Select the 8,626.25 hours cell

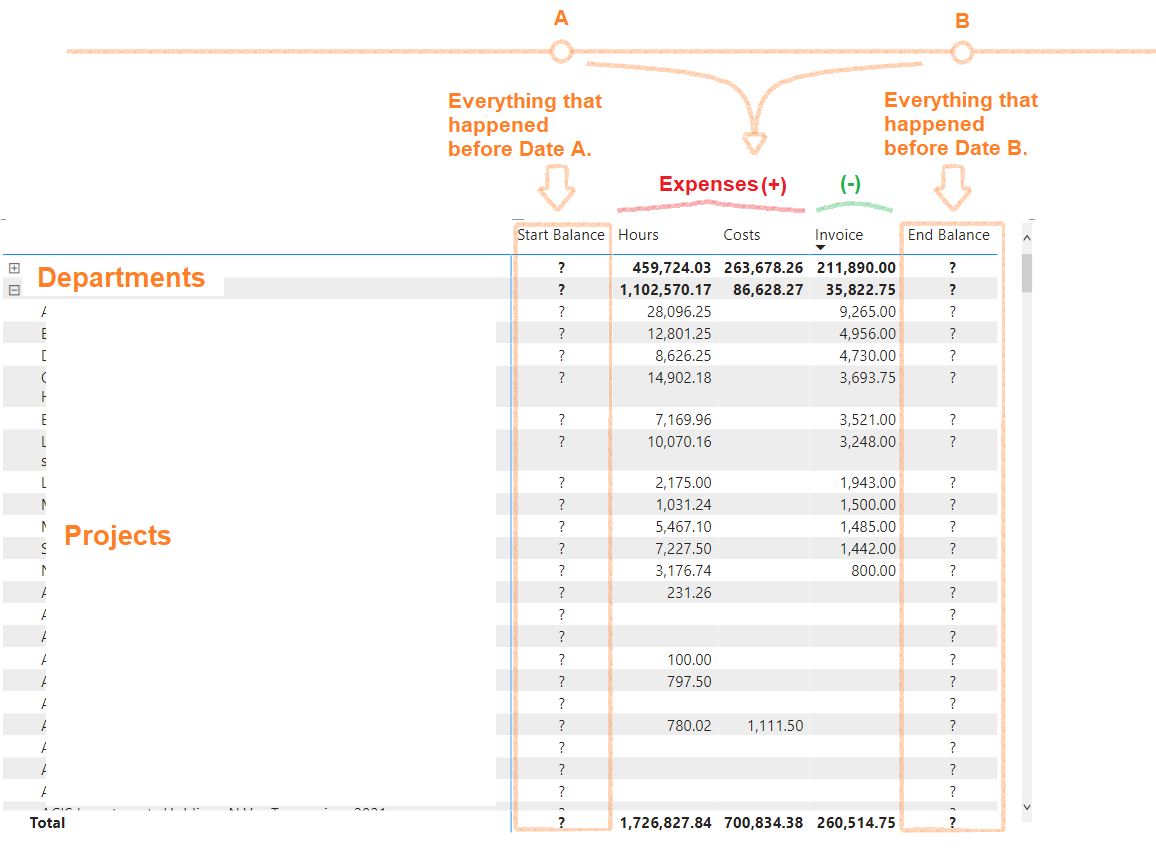(x=683, y=357)
